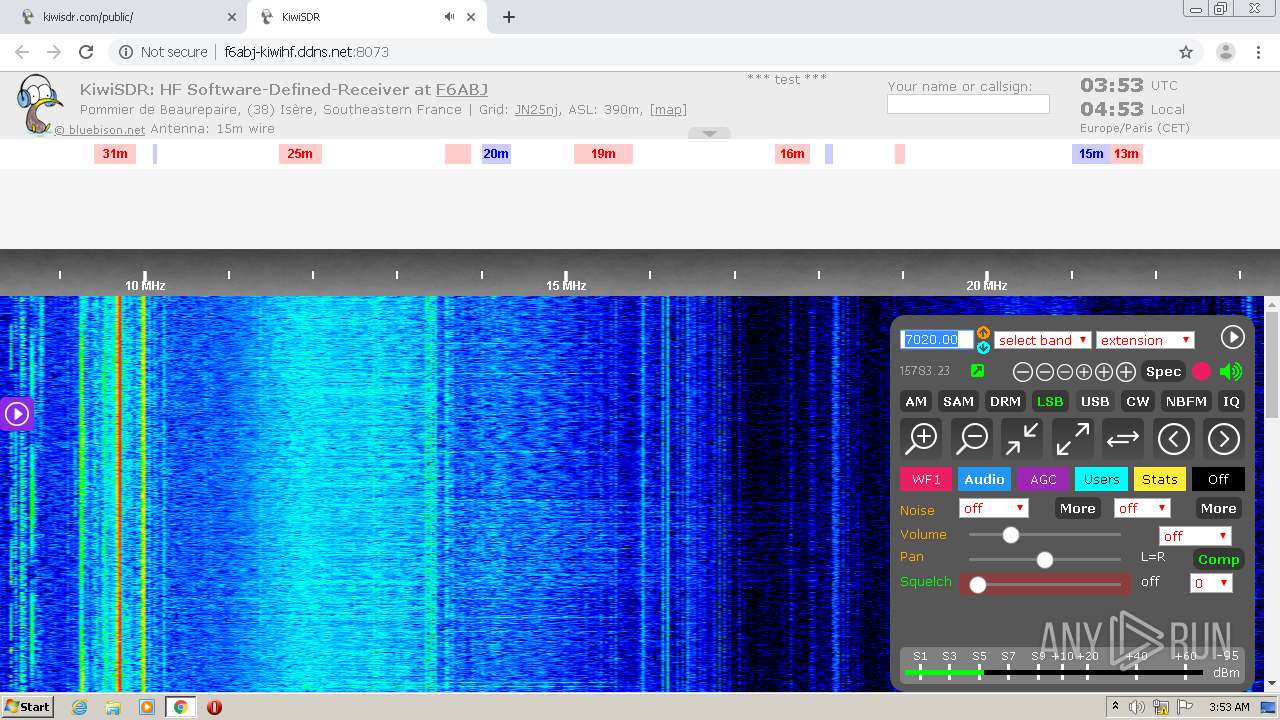Open first Noise off dropdown

(x=993, y=508)
